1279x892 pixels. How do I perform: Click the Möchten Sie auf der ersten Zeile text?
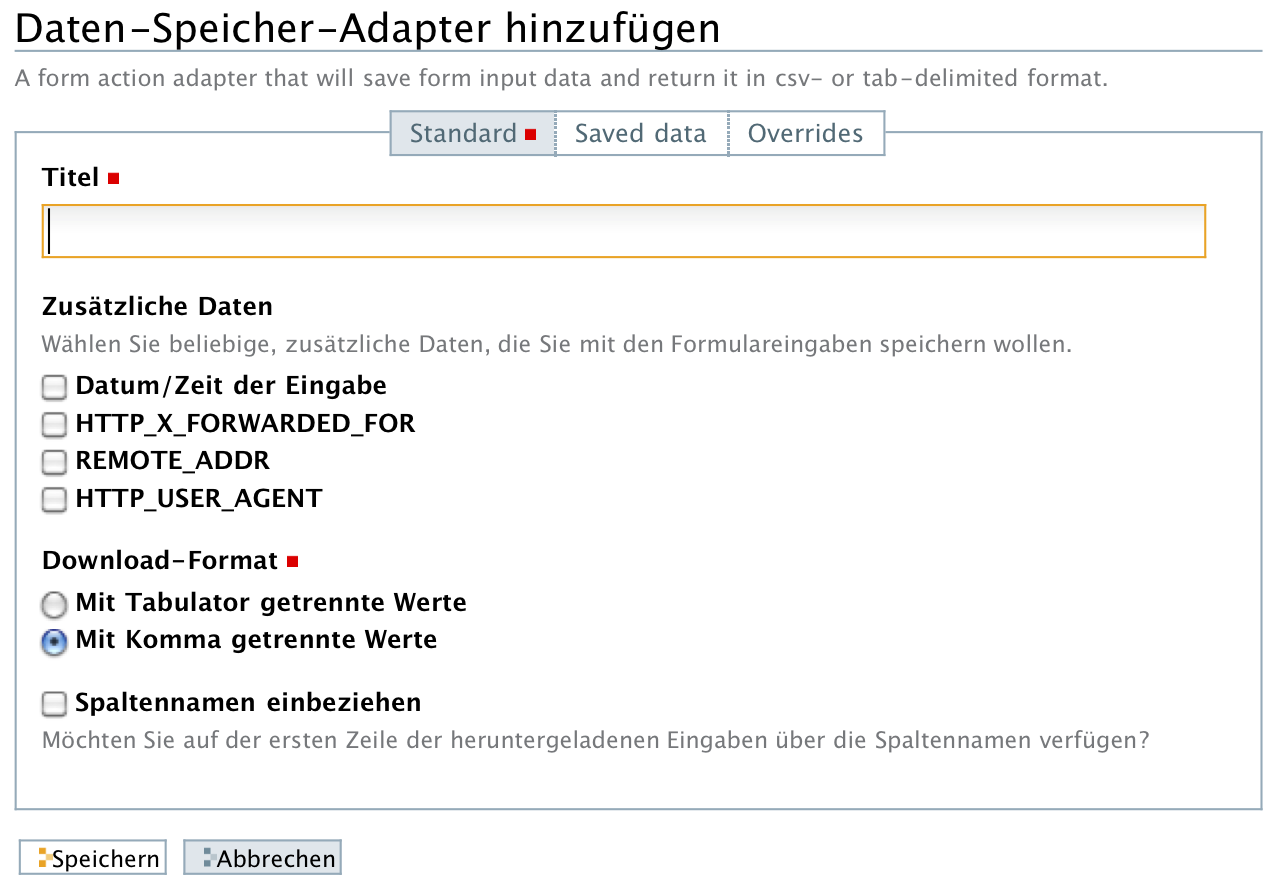[x=595, y=741]
